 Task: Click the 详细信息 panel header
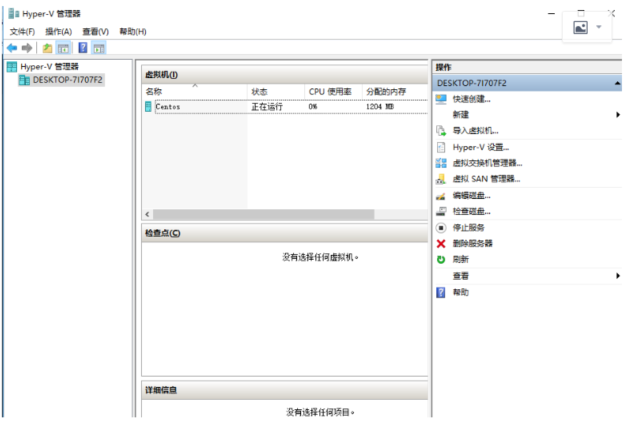285,391
